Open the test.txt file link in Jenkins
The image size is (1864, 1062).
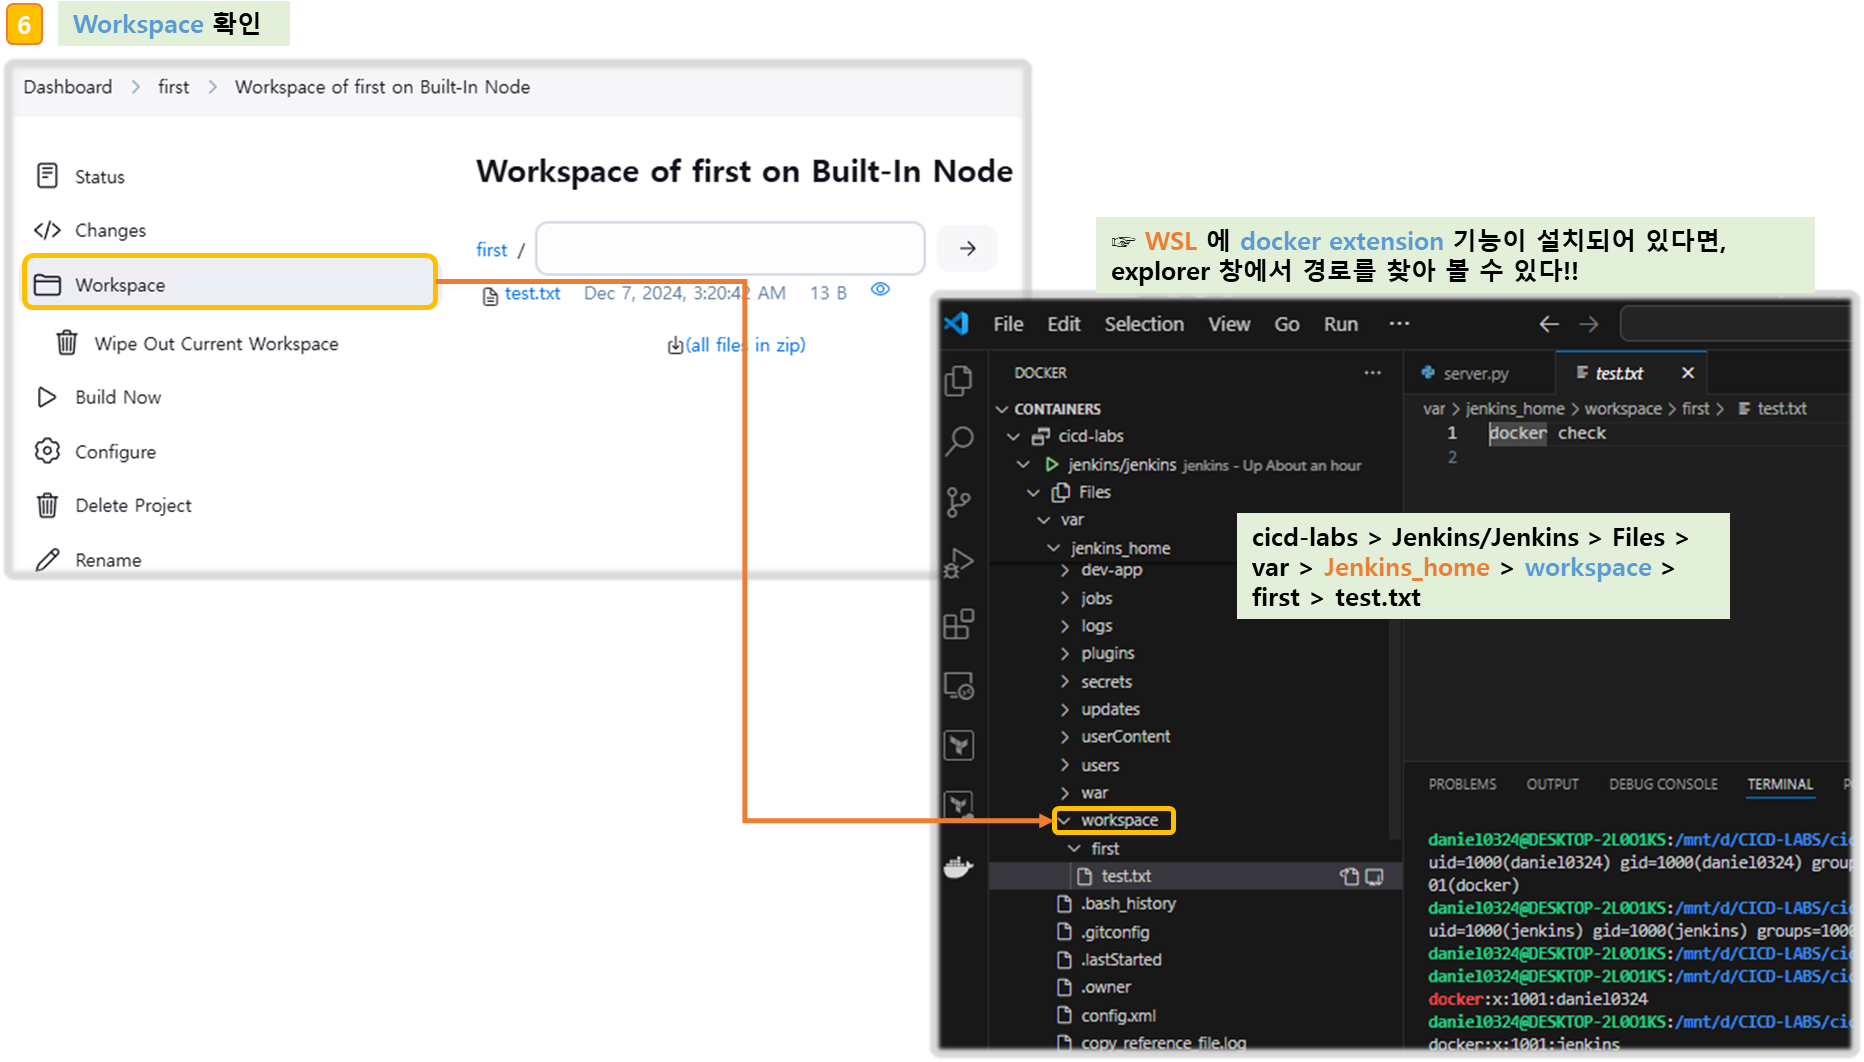pyautogui.click(x=532, y=293)
